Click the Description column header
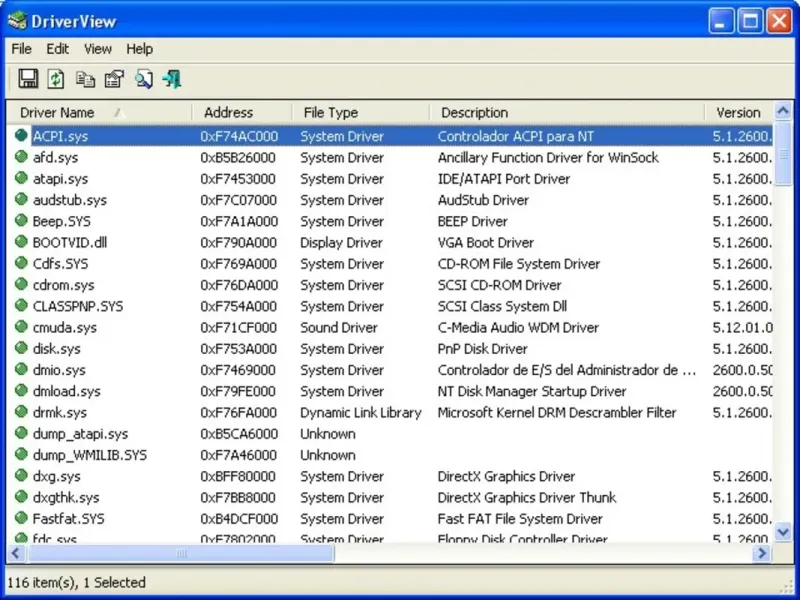800x600 pixels. pos(475,113)
